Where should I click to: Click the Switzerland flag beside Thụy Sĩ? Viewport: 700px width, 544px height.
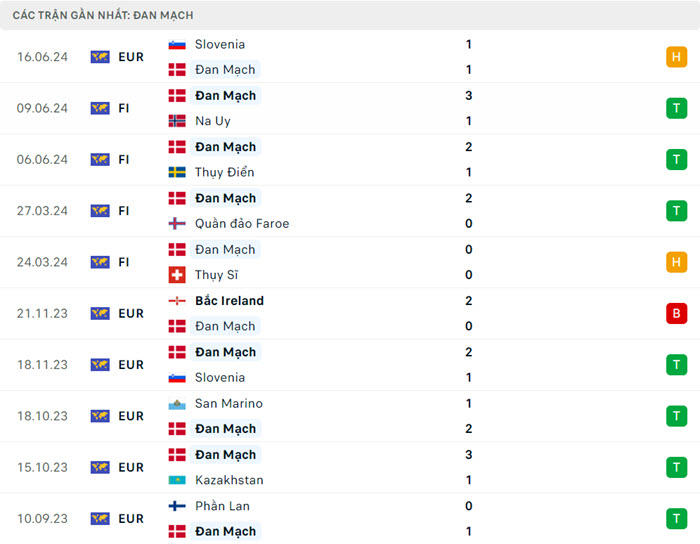pos(177,275)
